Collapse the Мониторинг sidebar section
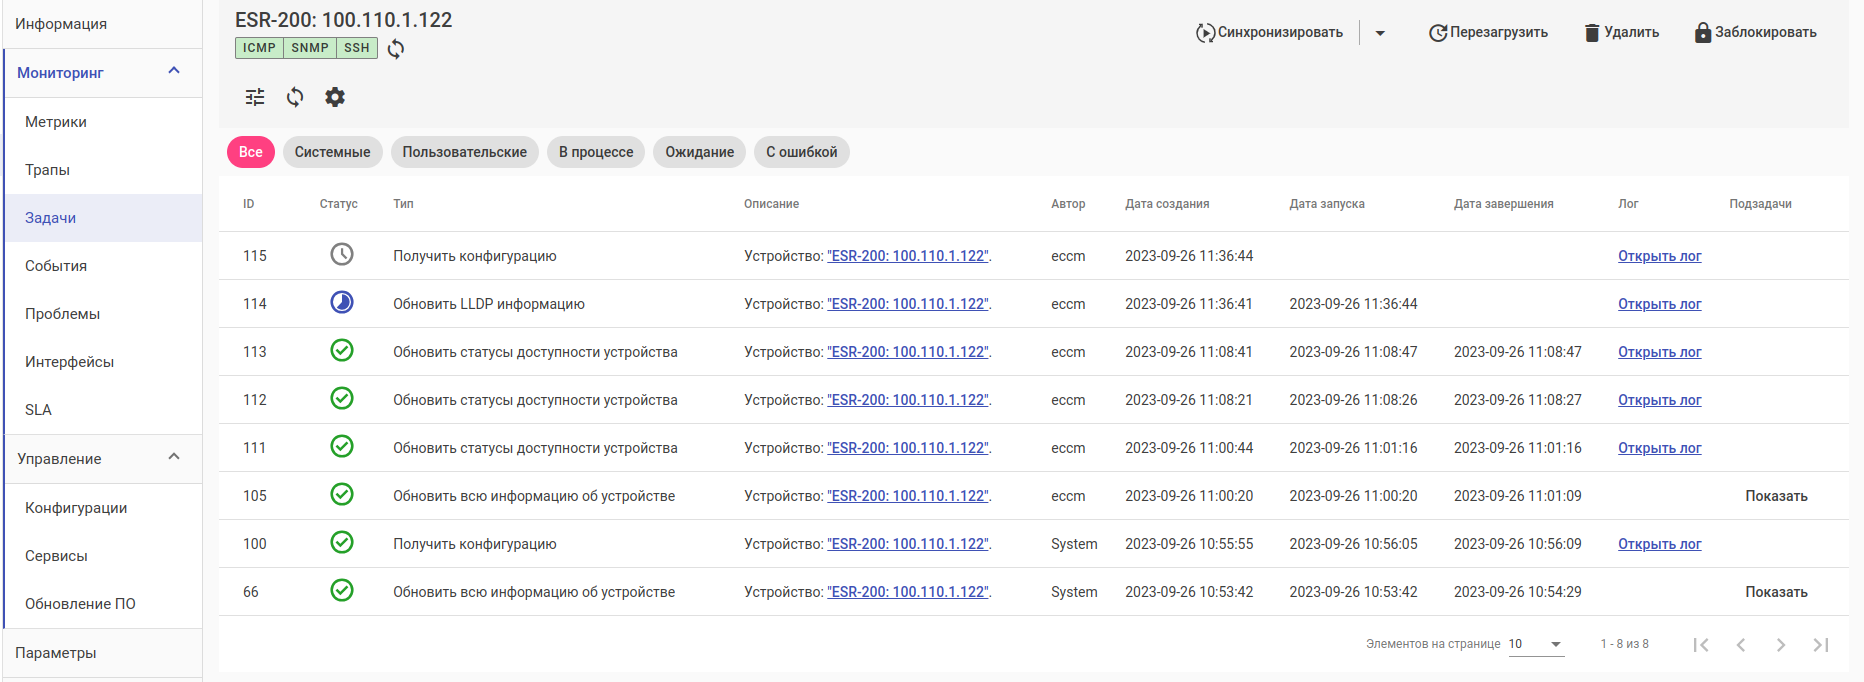This screenshot has height=682, width=1864. pyautogui.click(x=174, y=71)
